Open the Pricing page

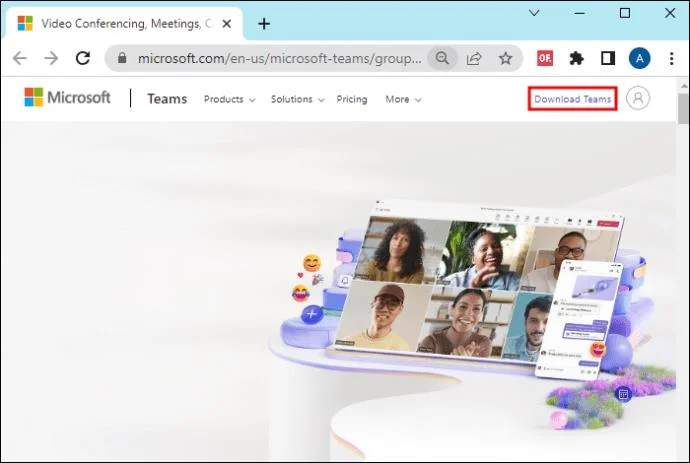(352, 99)
